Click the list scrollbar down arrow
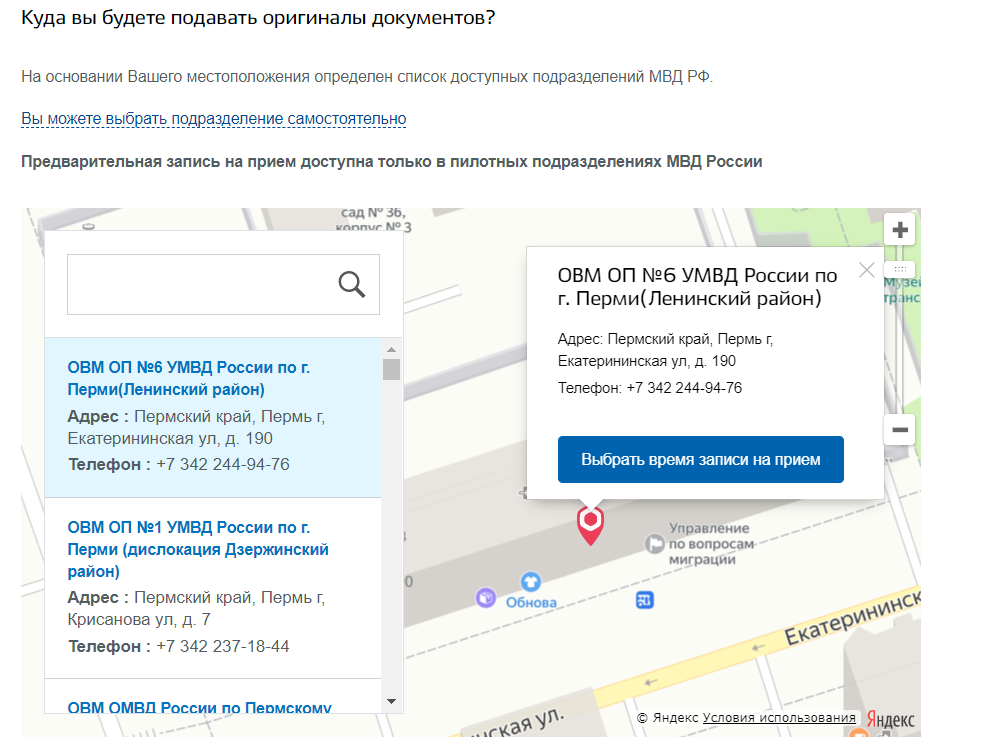The height and width of the screenshot is (751, 999). 391,701
